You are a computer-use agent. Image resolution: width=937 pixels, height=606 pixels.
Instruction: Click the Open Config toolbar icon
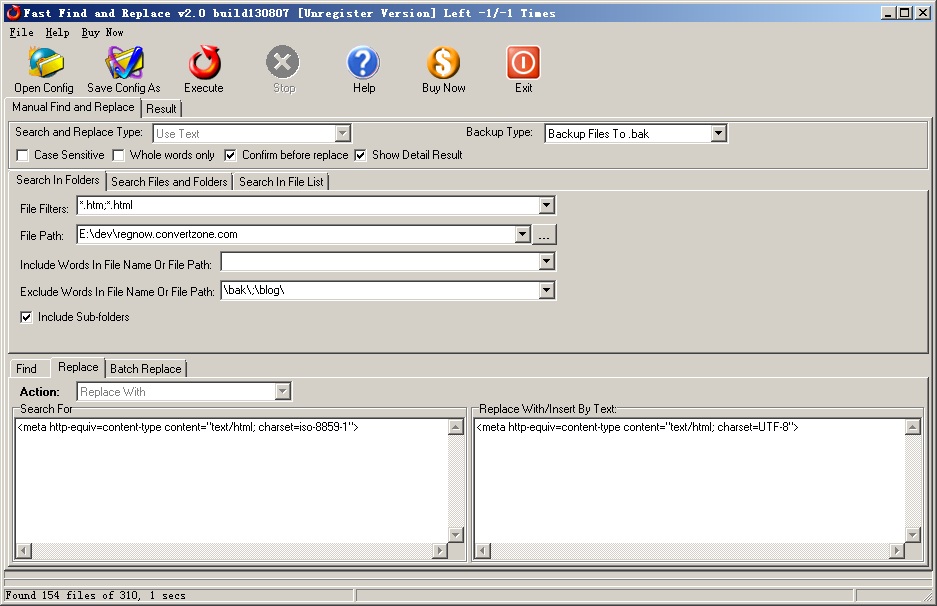tap(44, 63)
